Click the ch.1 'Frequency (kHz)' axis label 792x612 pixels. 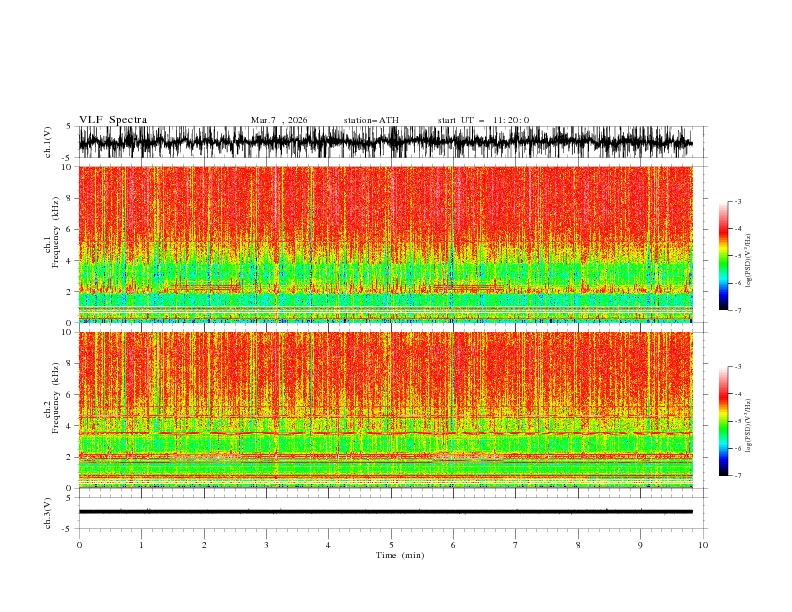pyautogui.click(x=56, y=233)
